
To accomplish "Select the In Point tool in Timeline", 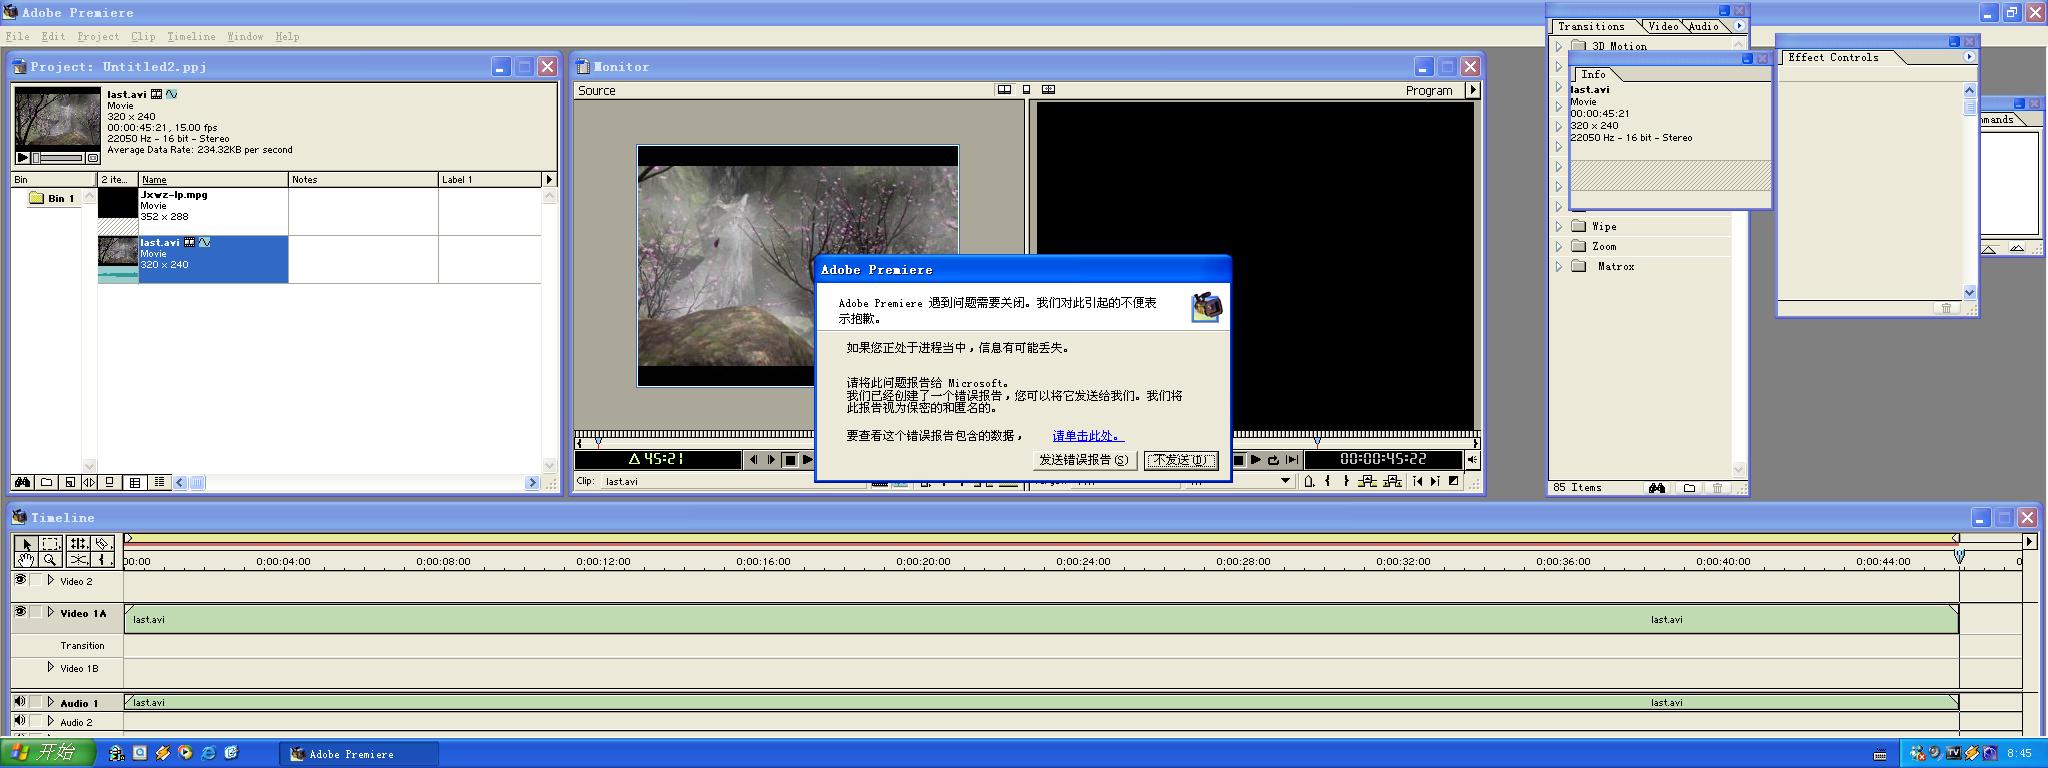I will point(102,560).
